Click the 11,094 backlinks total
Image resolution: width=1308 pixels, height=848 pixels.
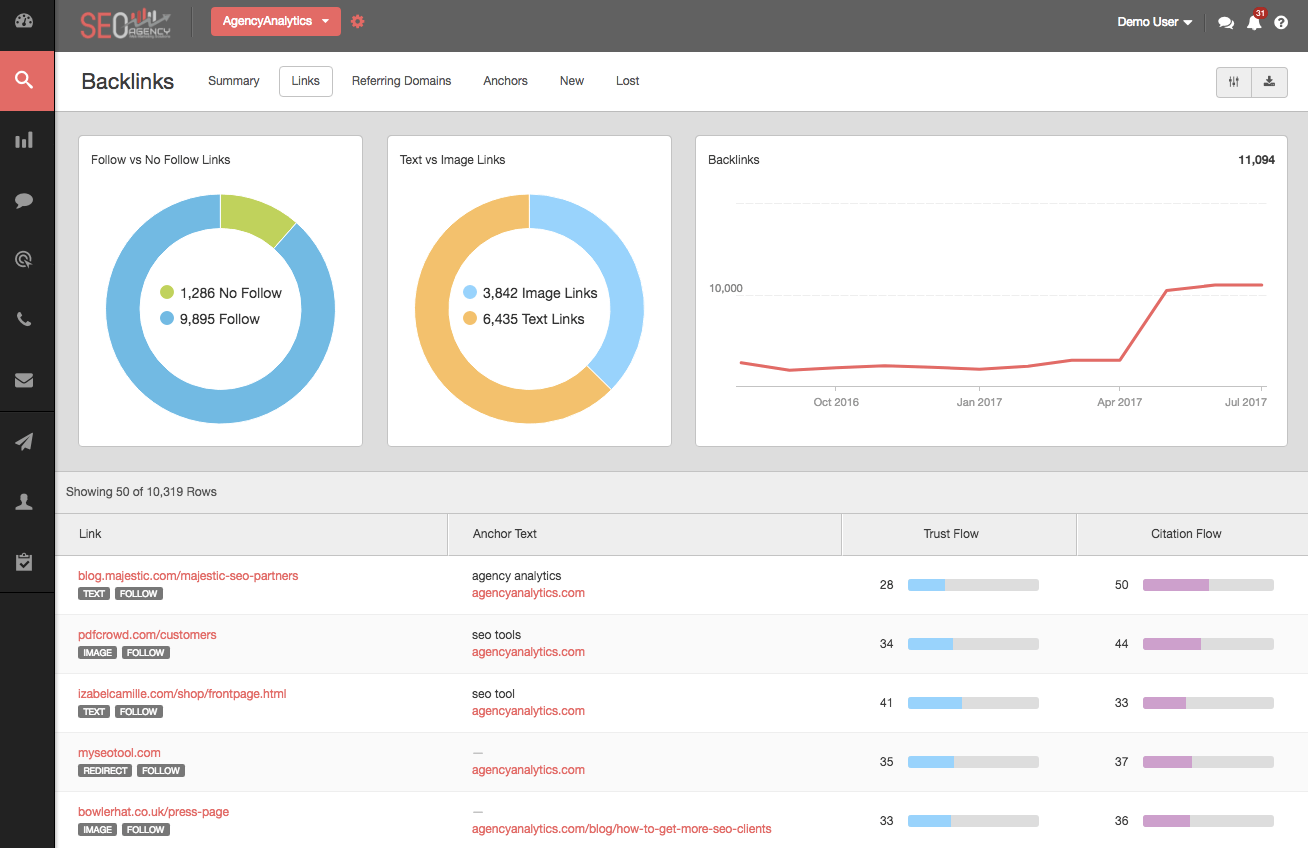coord(1256,160)
